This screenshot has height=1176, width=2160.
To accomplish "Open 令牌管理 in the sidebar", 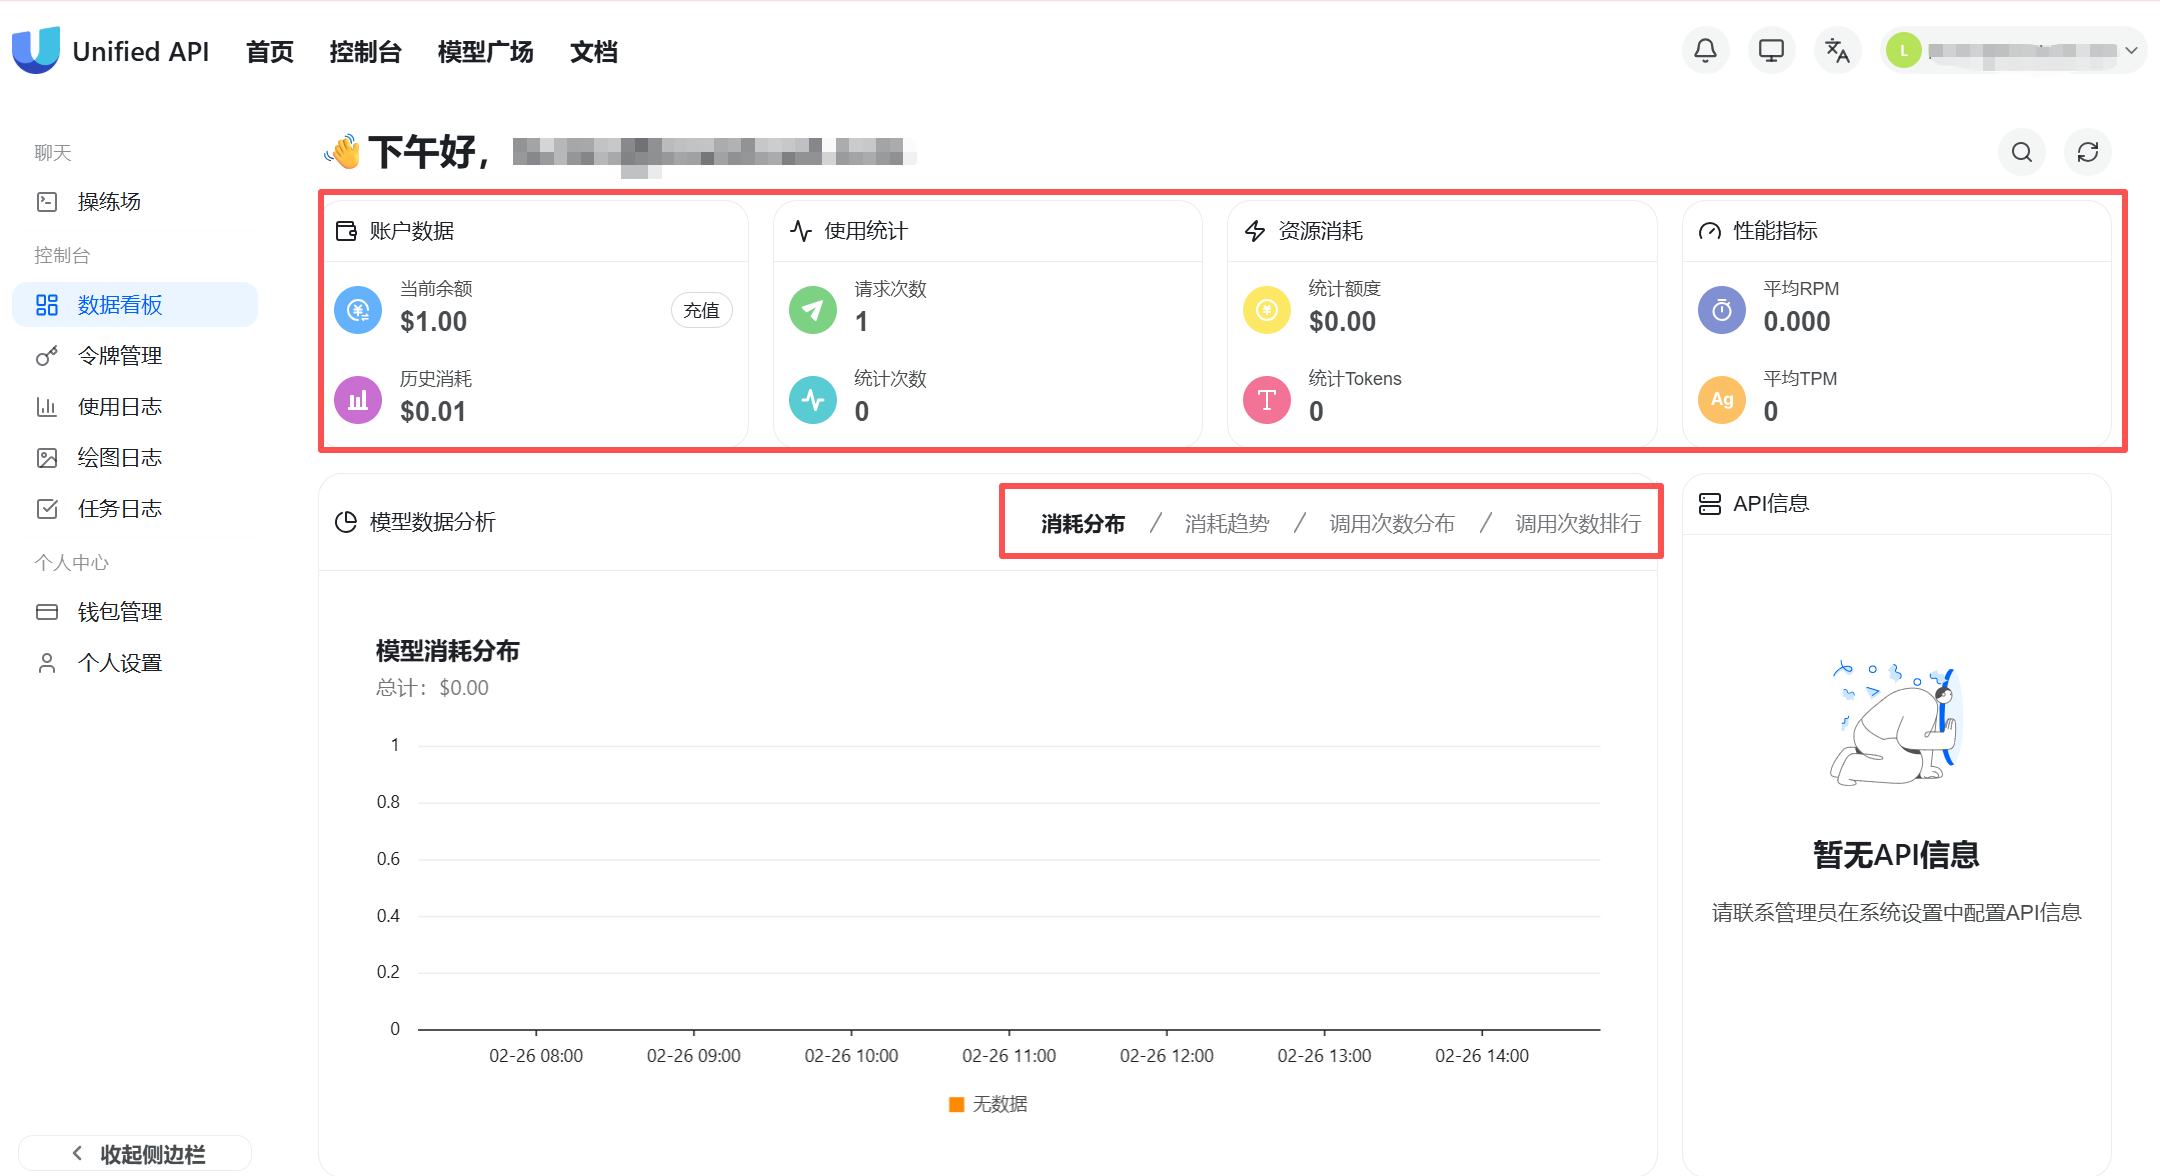I will 119,355.
